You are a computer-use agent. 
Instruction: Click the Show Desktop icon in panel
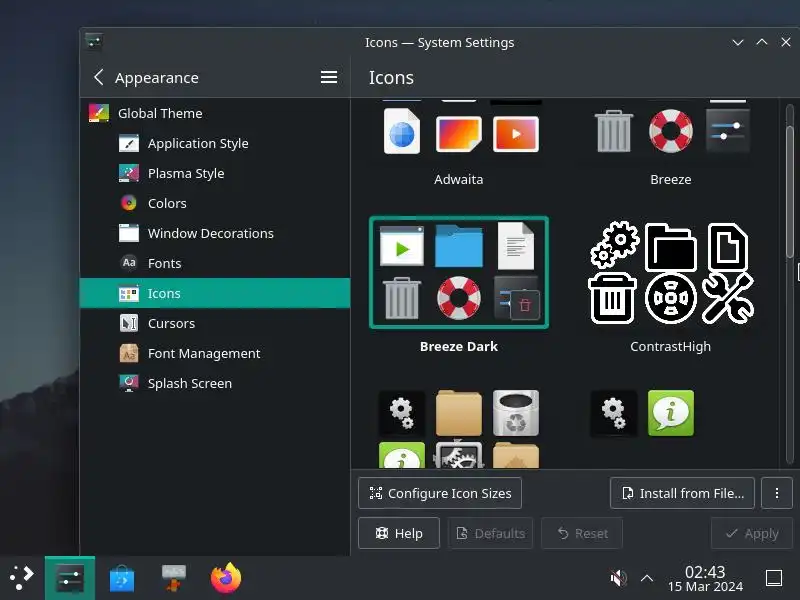click(773, 578)
